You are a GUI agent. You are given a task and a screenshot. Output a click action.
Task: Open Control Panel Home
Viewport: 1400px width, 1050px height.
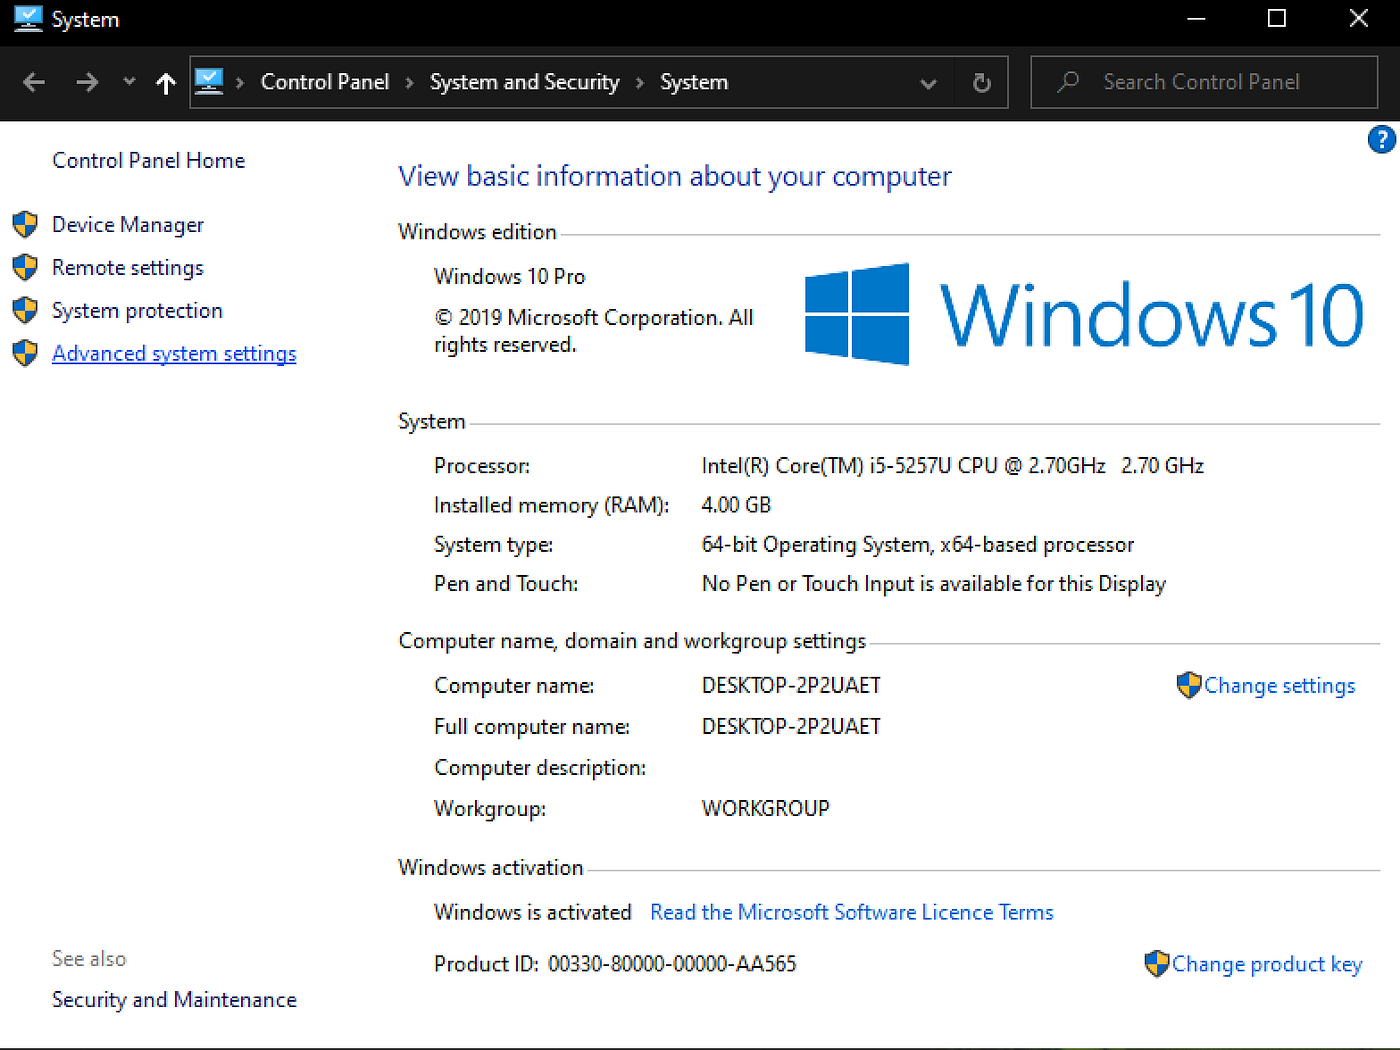148,160
